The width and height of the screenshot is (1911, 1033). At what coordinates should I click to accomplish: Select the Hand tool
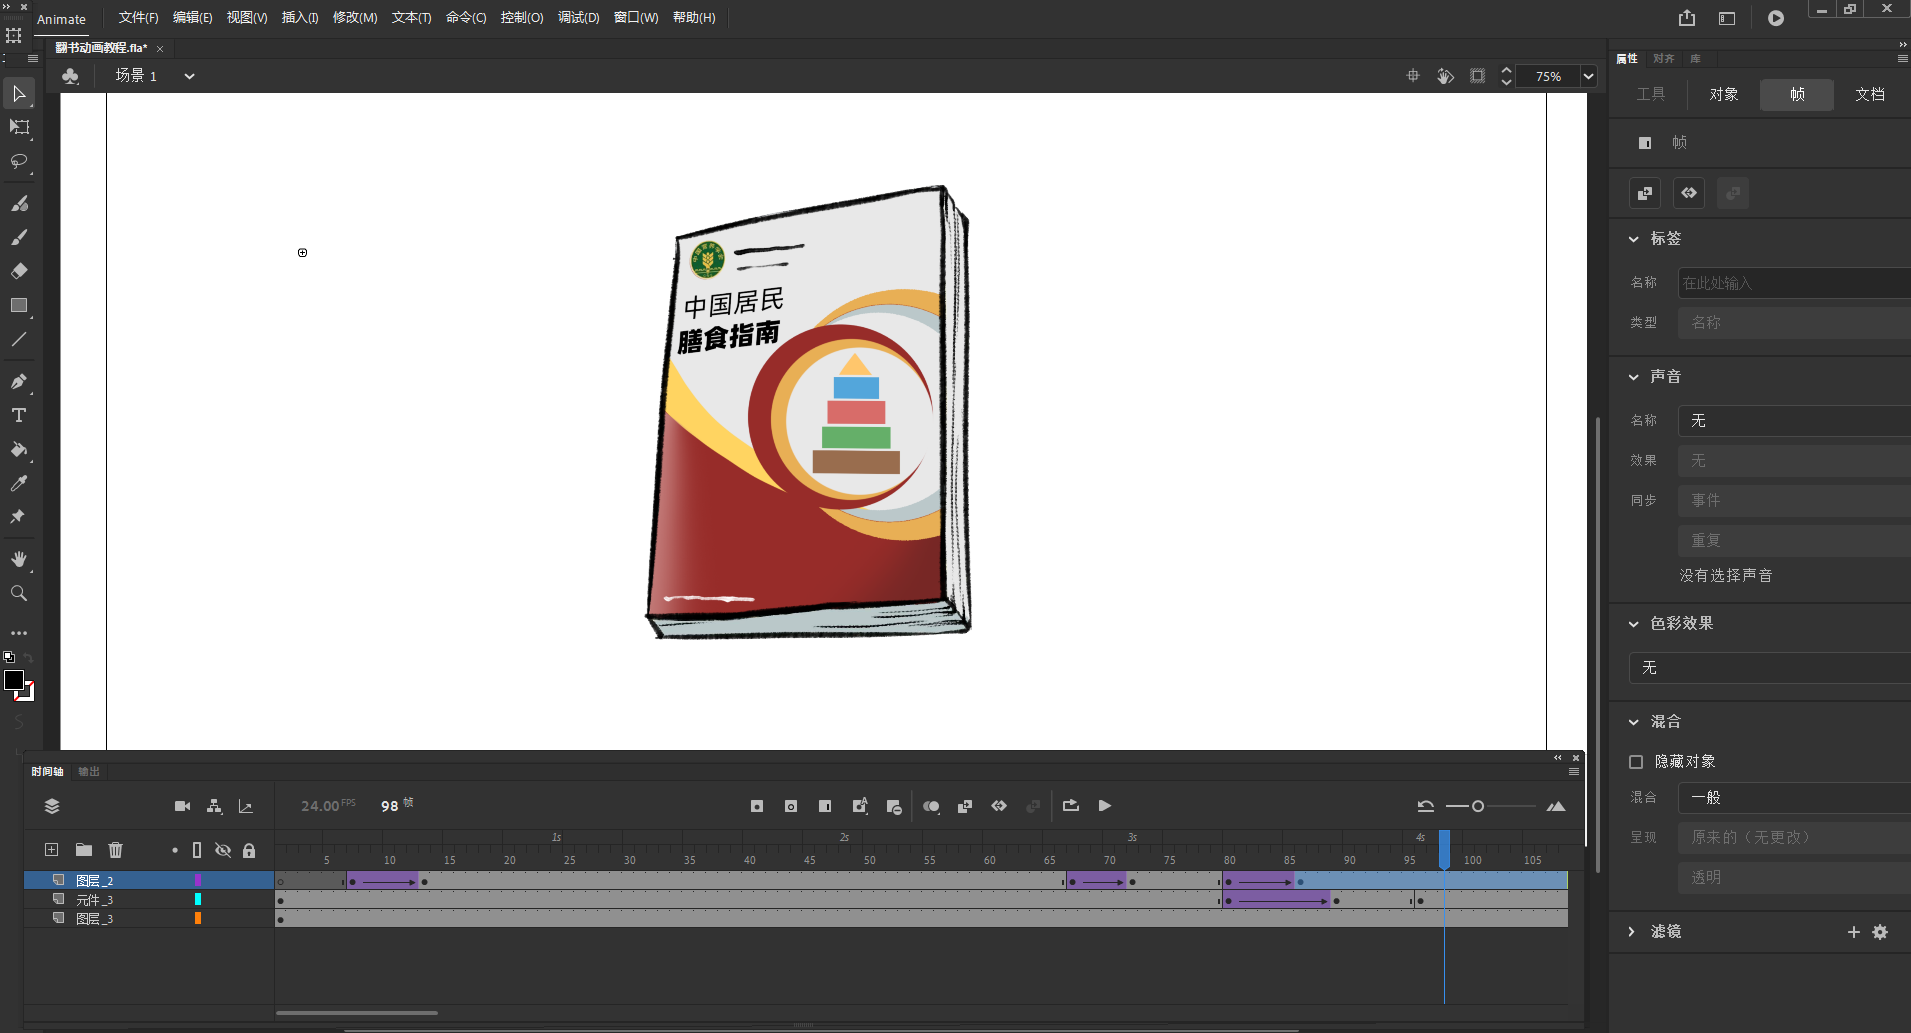[19, 559]
